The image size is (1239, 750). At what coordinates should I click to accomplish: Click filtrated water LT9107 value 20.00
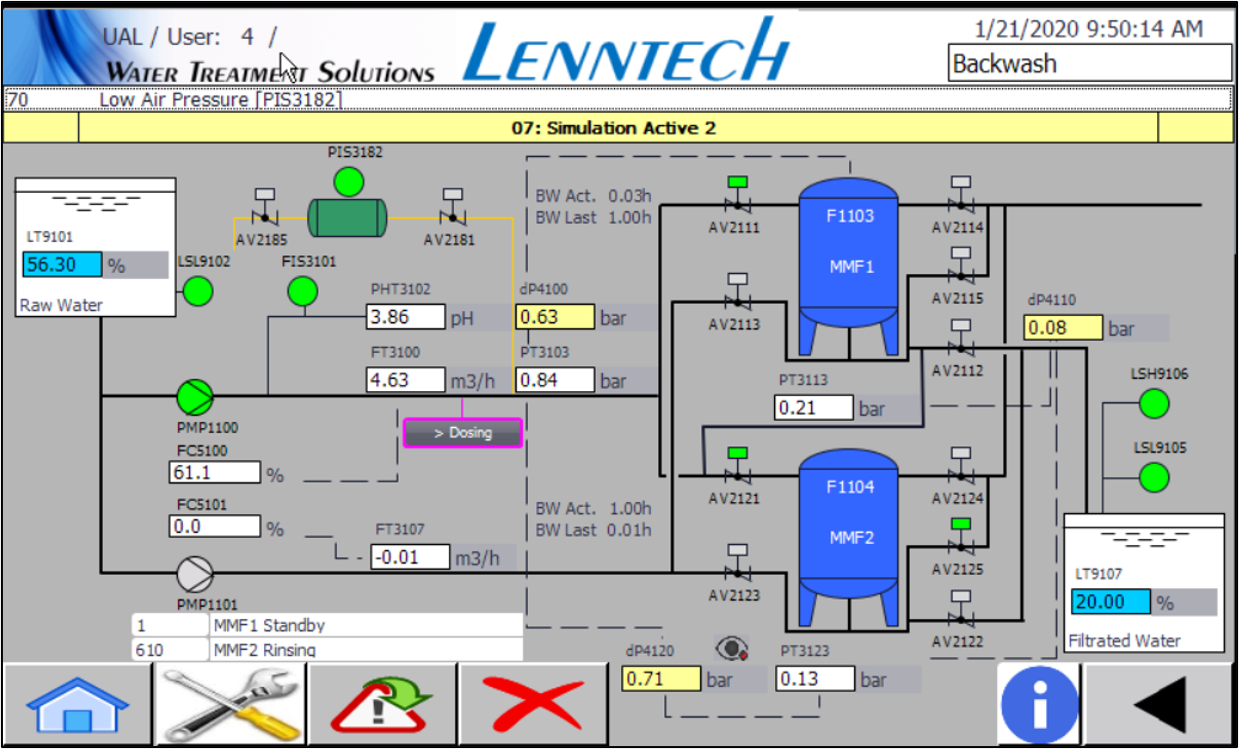[x=1110, y=602]
